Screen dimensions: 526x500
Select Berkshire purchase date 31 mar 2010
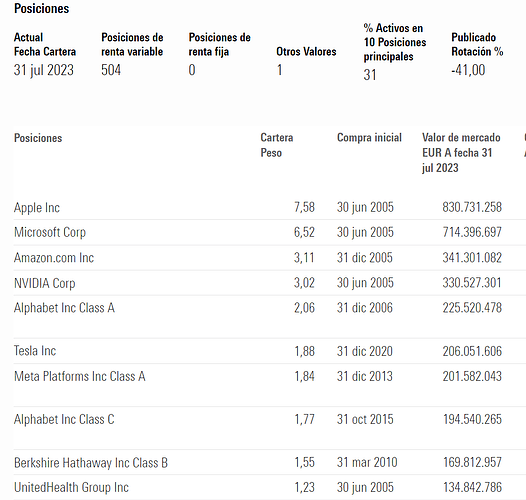pos(367,462)
